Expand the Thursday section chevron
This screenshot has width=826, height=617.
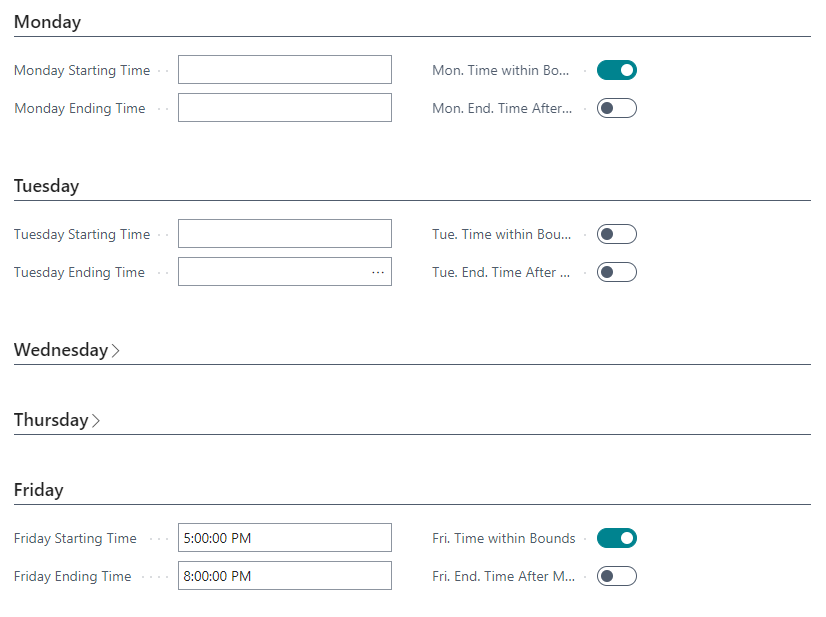click(x=96, y=420)
